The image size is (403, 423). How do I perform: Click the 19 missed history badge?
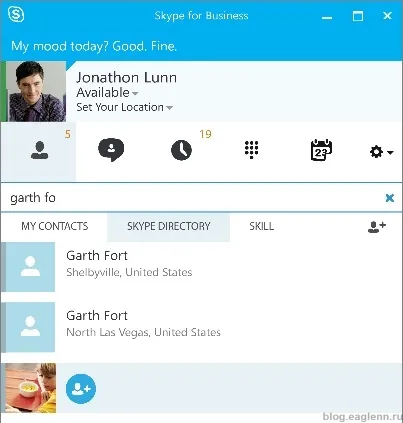point(205,134)
